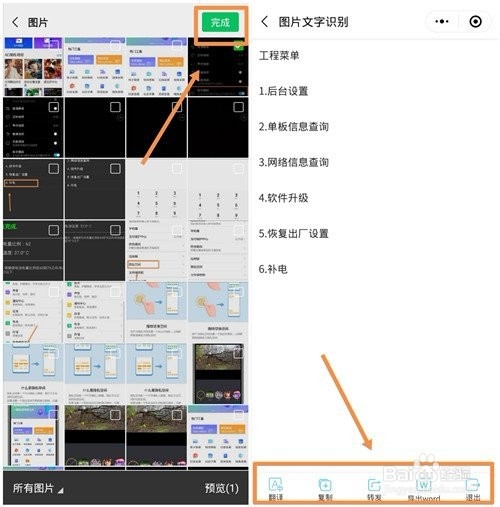Tap the 图片 gallery title
The height and width of the screenshot is (507, 500).
point(38,22)
